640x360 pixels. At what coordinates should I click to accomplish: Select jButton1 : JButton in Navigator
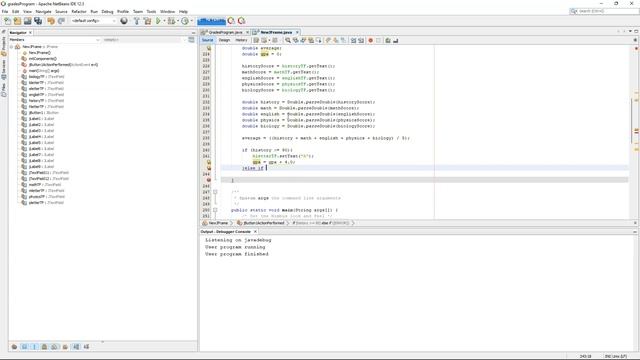click(x=44, y=113)
